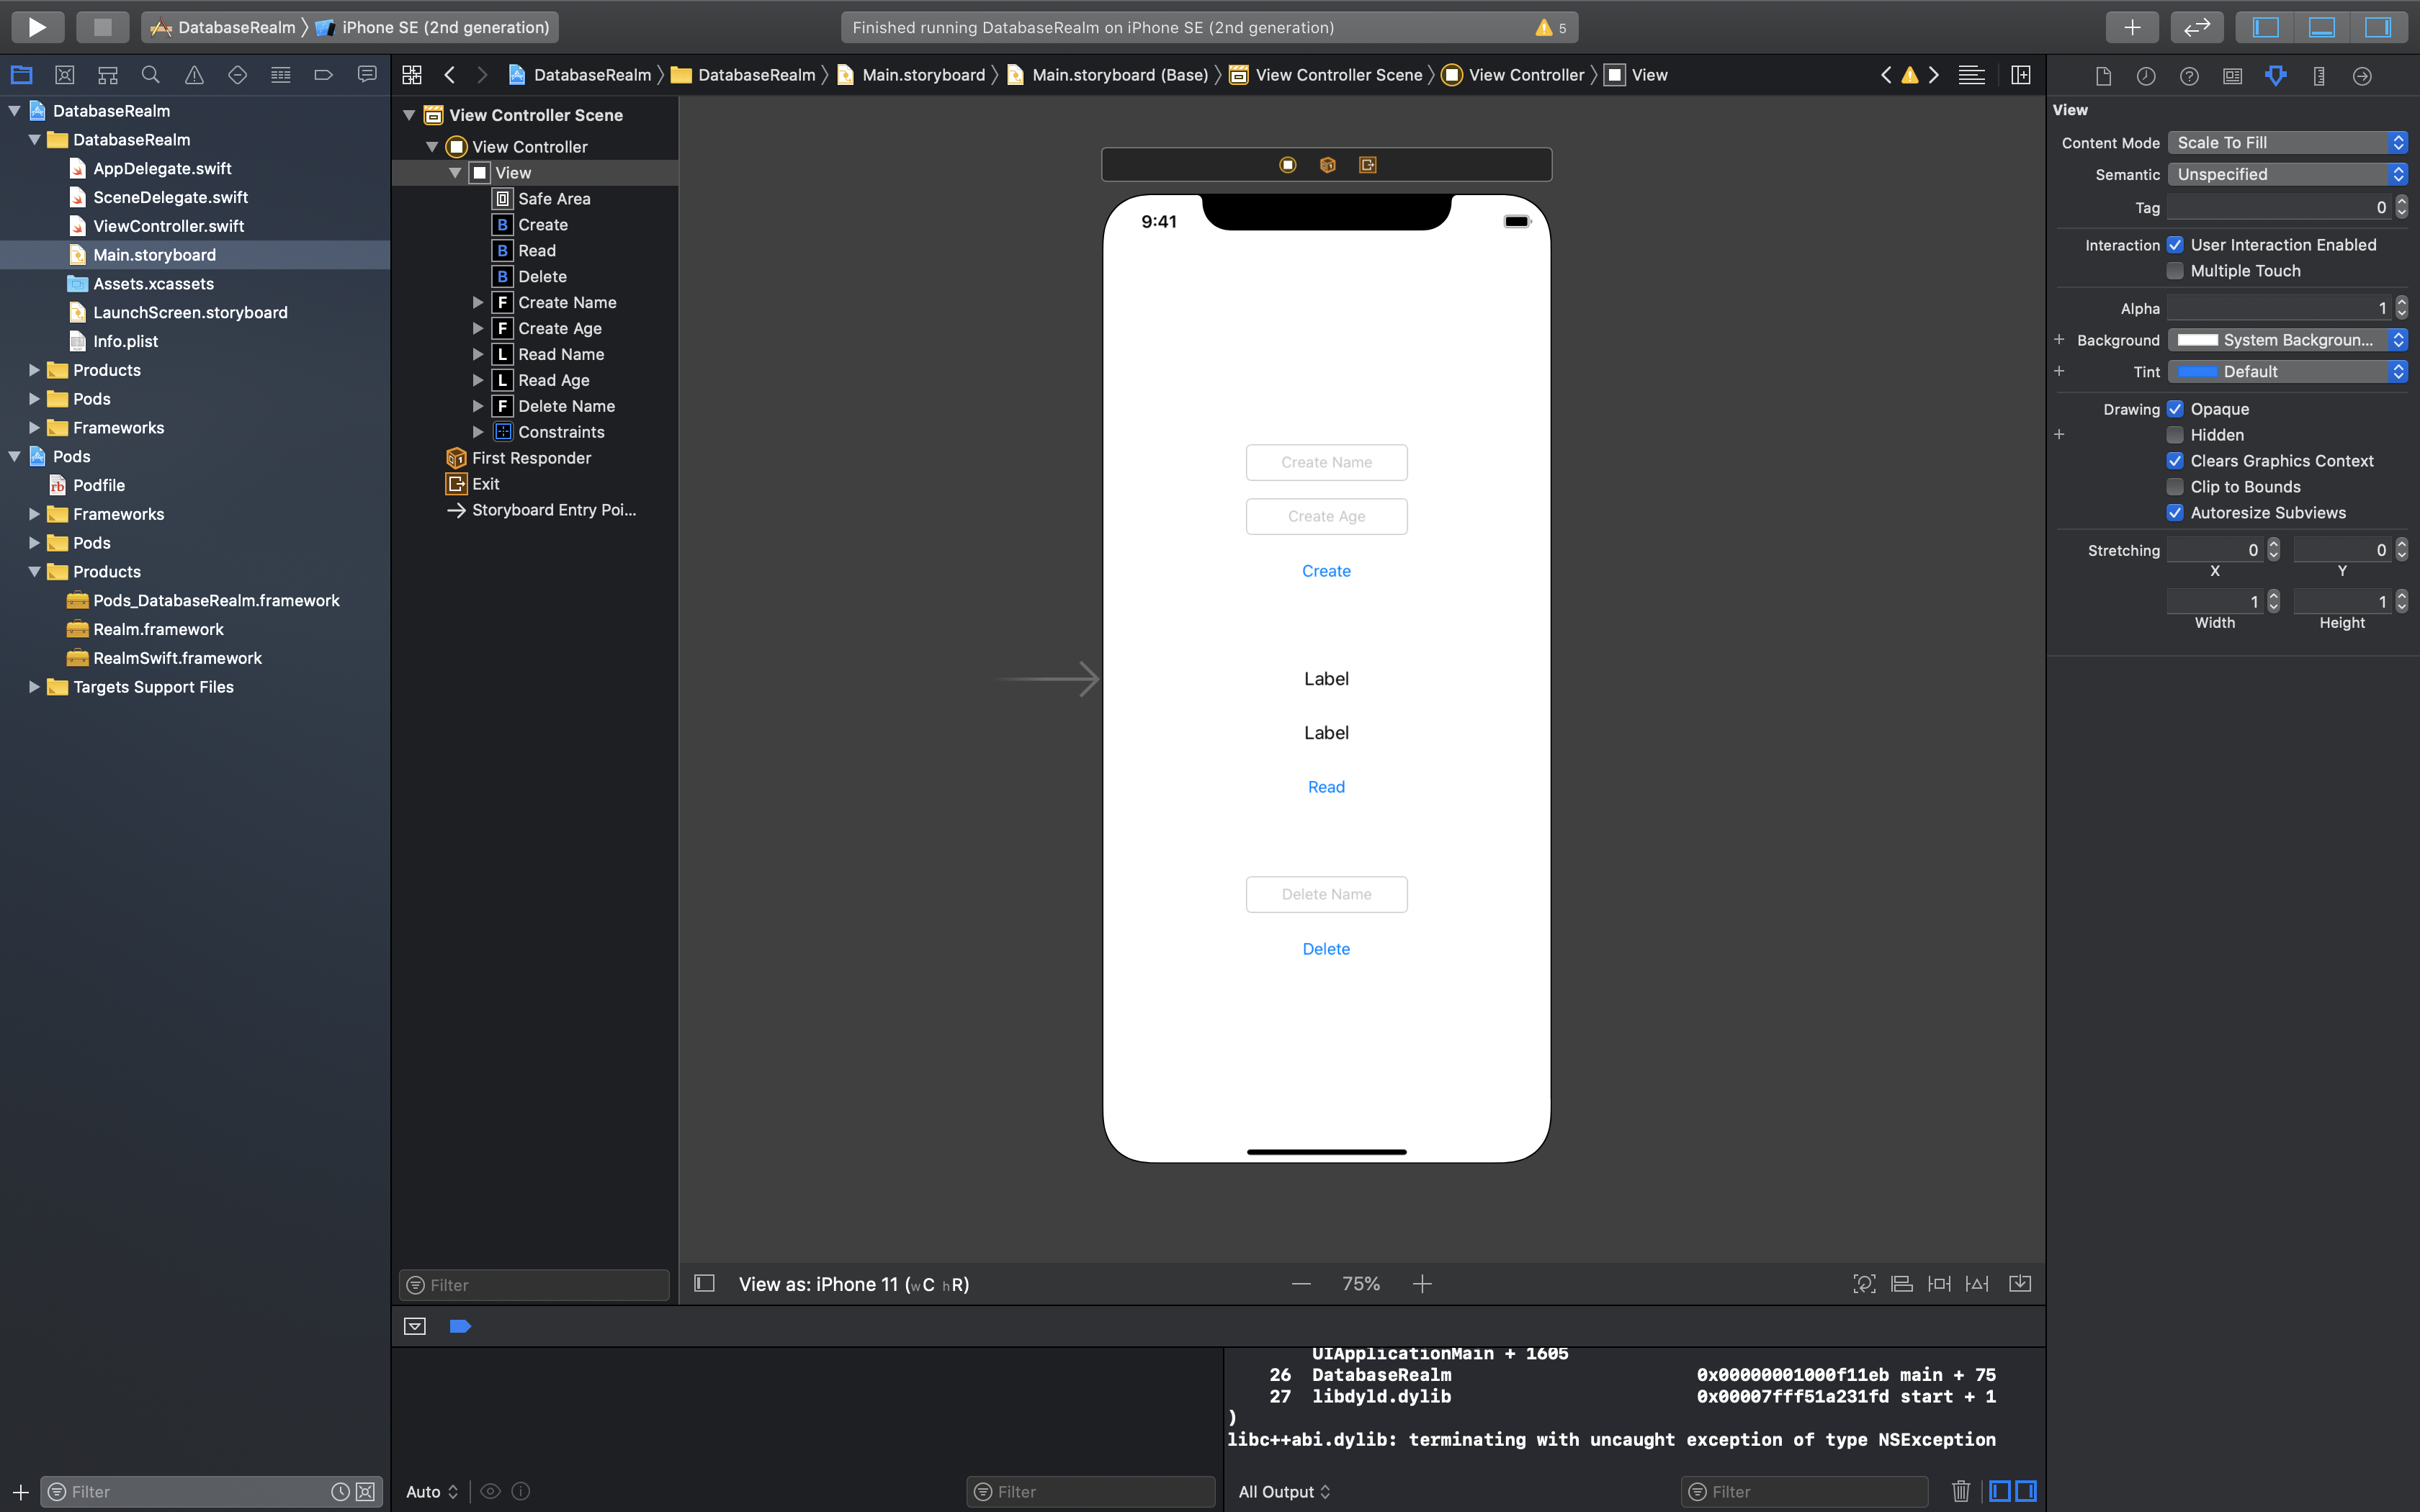Click the Create Age text field on canvas
The image size is (2420, 1512).
(1325, 516)
